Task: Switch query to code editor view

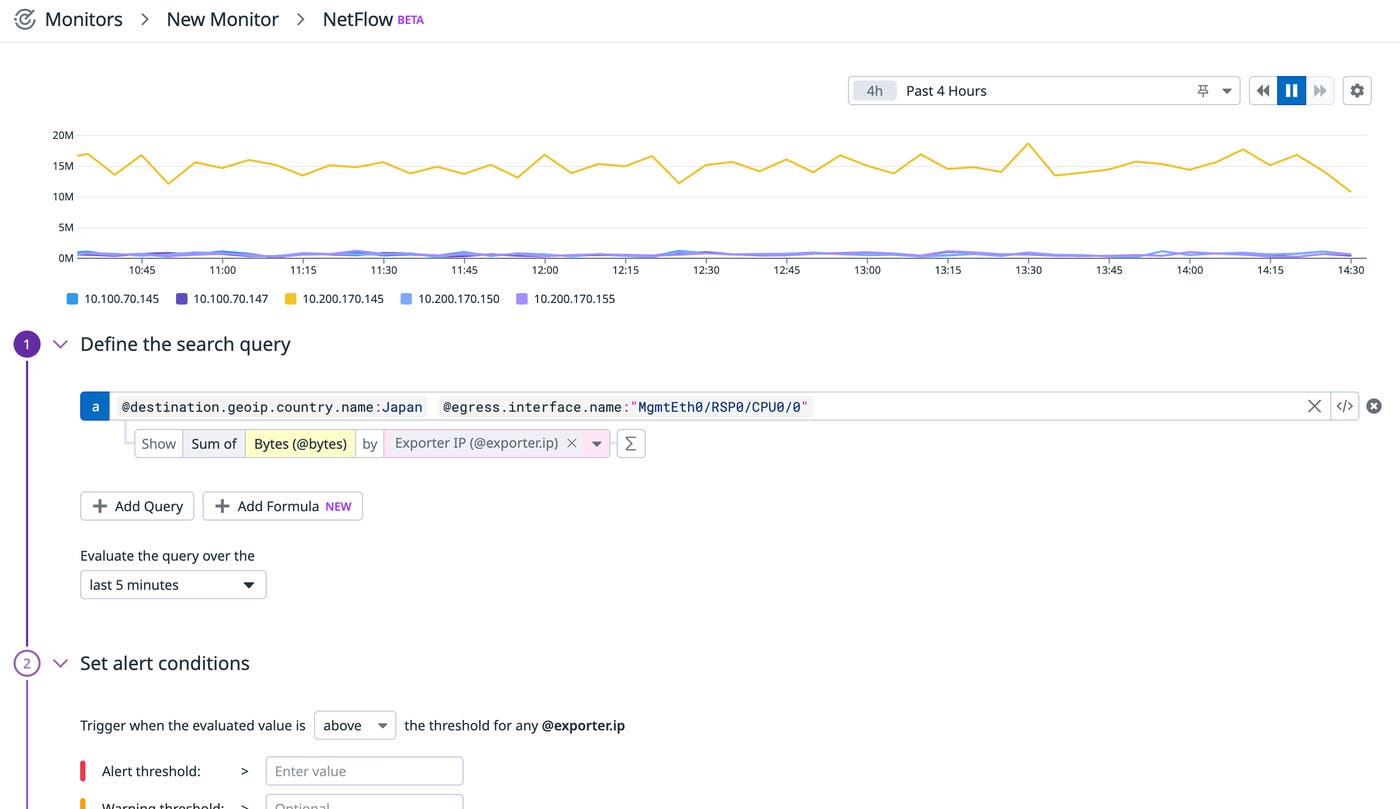Action: point(1344,406)
